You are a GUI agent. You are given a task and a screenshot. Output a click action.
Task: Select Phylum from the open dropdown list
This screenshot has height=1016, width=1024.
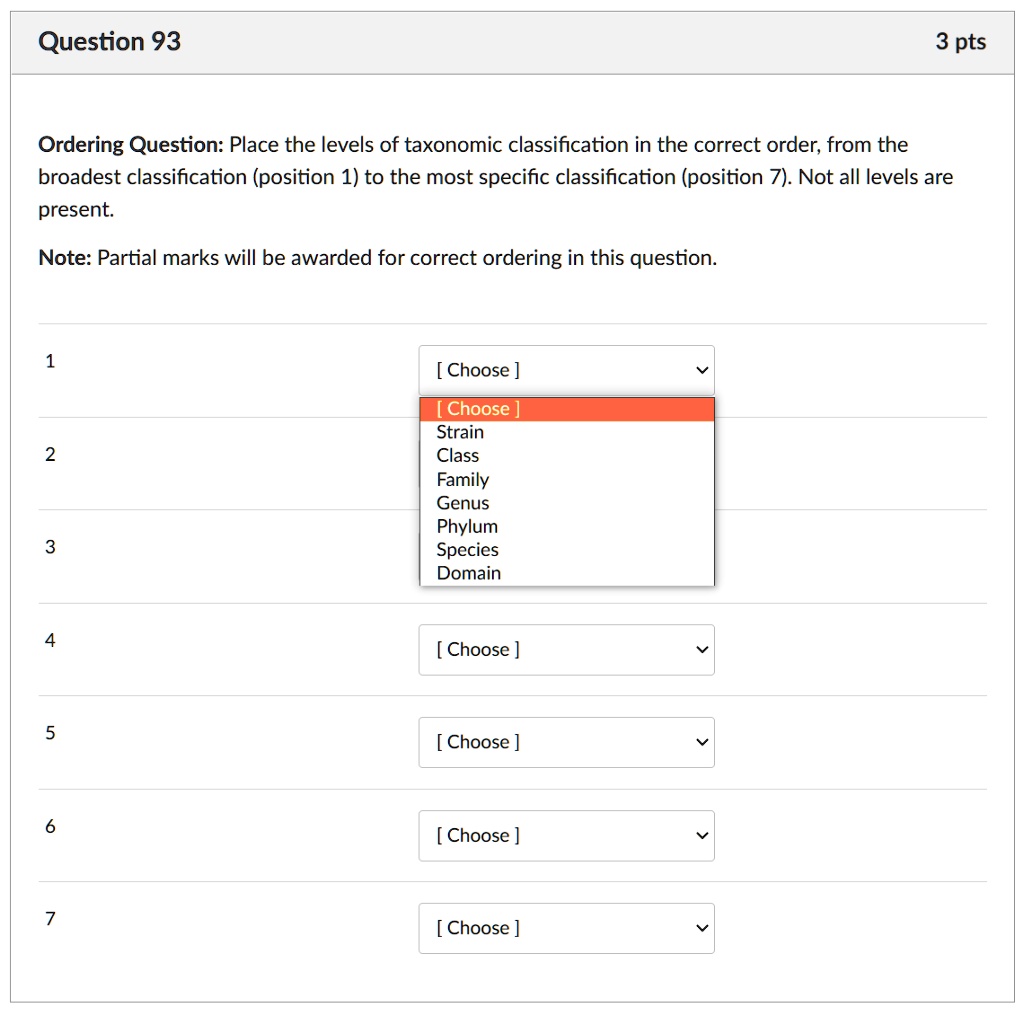[x=466, y=526]
